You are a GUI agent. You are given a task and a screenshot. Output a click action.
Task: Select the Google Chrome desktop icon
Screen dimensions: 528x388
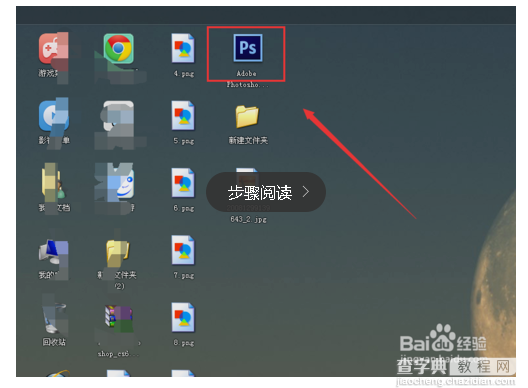(x=119, y=48)
